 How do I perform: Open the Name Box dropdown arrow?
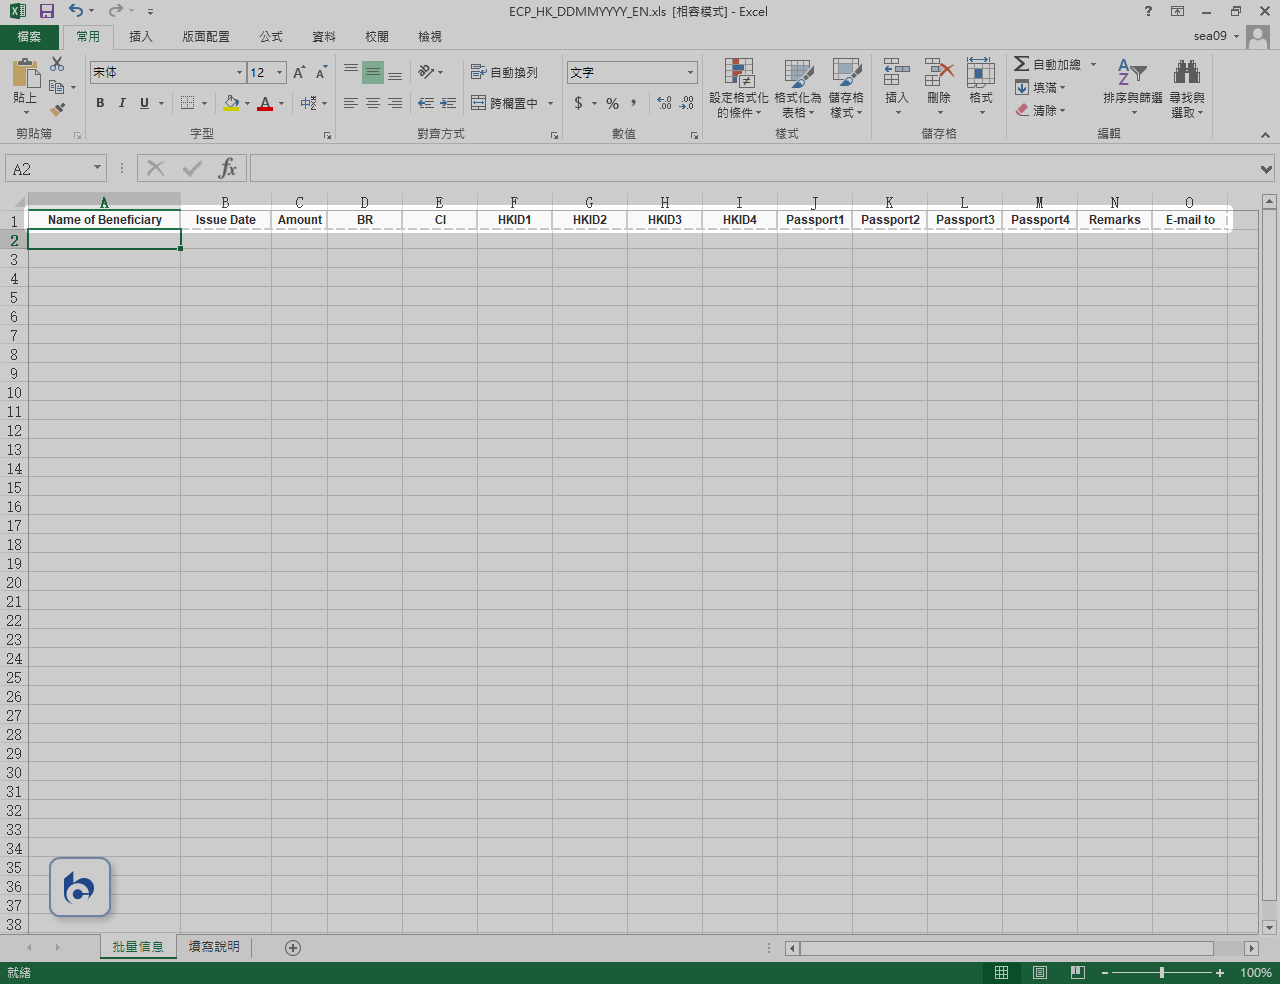(97, 168)
